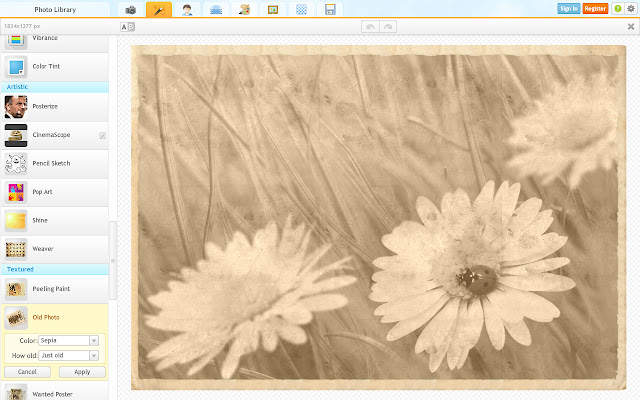Image resolution: width=640 pixels, height=400 pixels.
Task: Switch to the Photo Library tab
Action: pyautogui.click(x=55, y=8)
